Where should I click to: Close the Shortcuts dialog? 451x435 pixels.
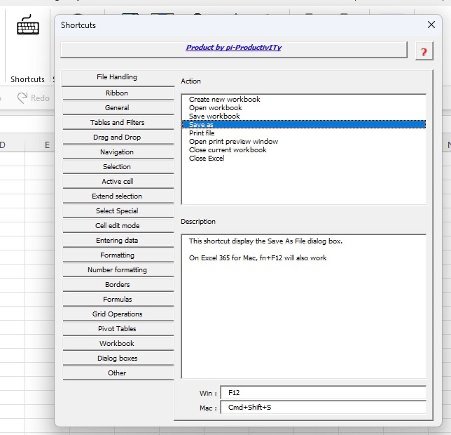431,25
